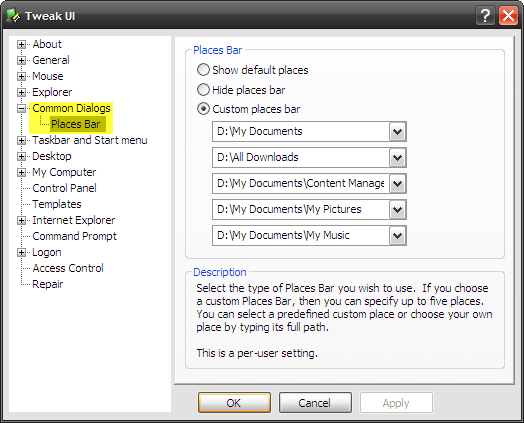The width and height of the screenshot is (524, 423).
Task: Expand the Internet Explorer tree node
Action: click(21, 221)
